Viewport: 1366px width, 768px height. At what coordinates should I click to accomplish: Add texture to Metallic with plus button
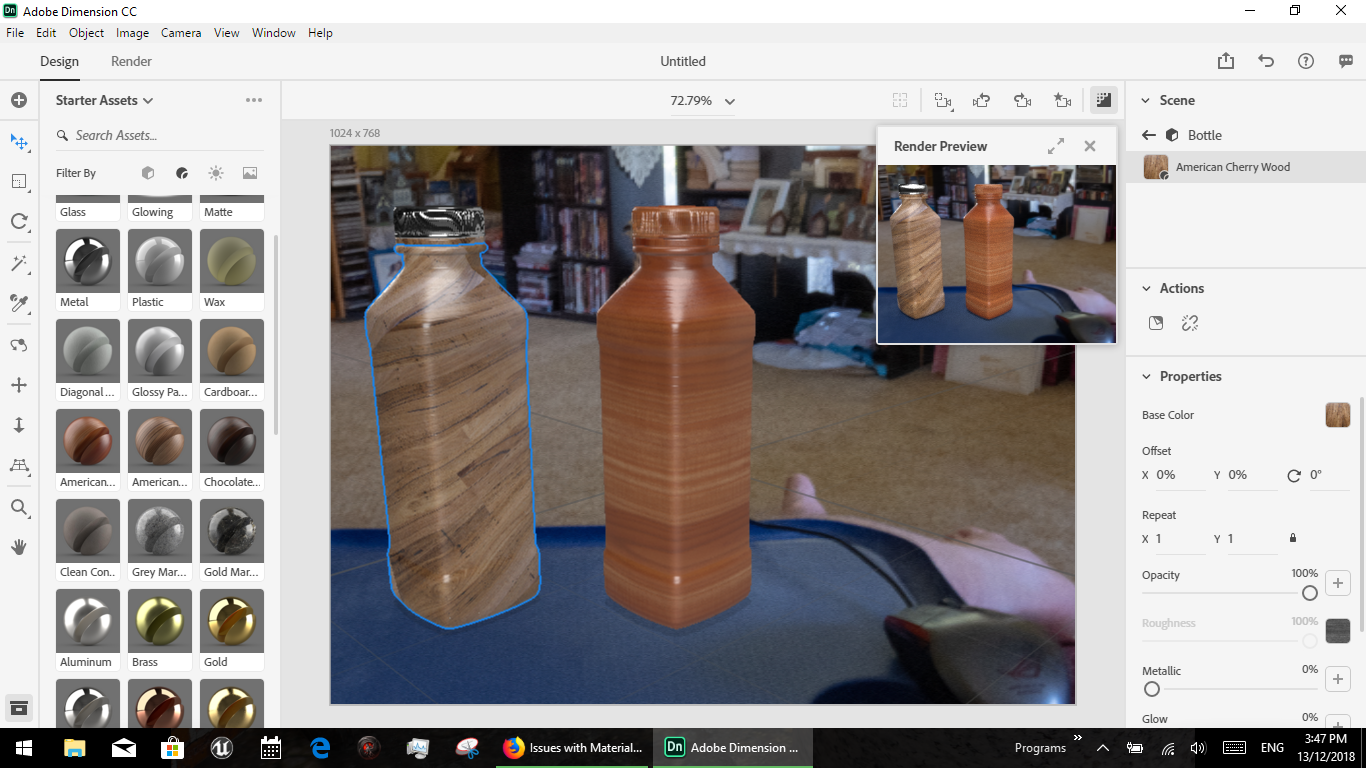[1338, 679]
